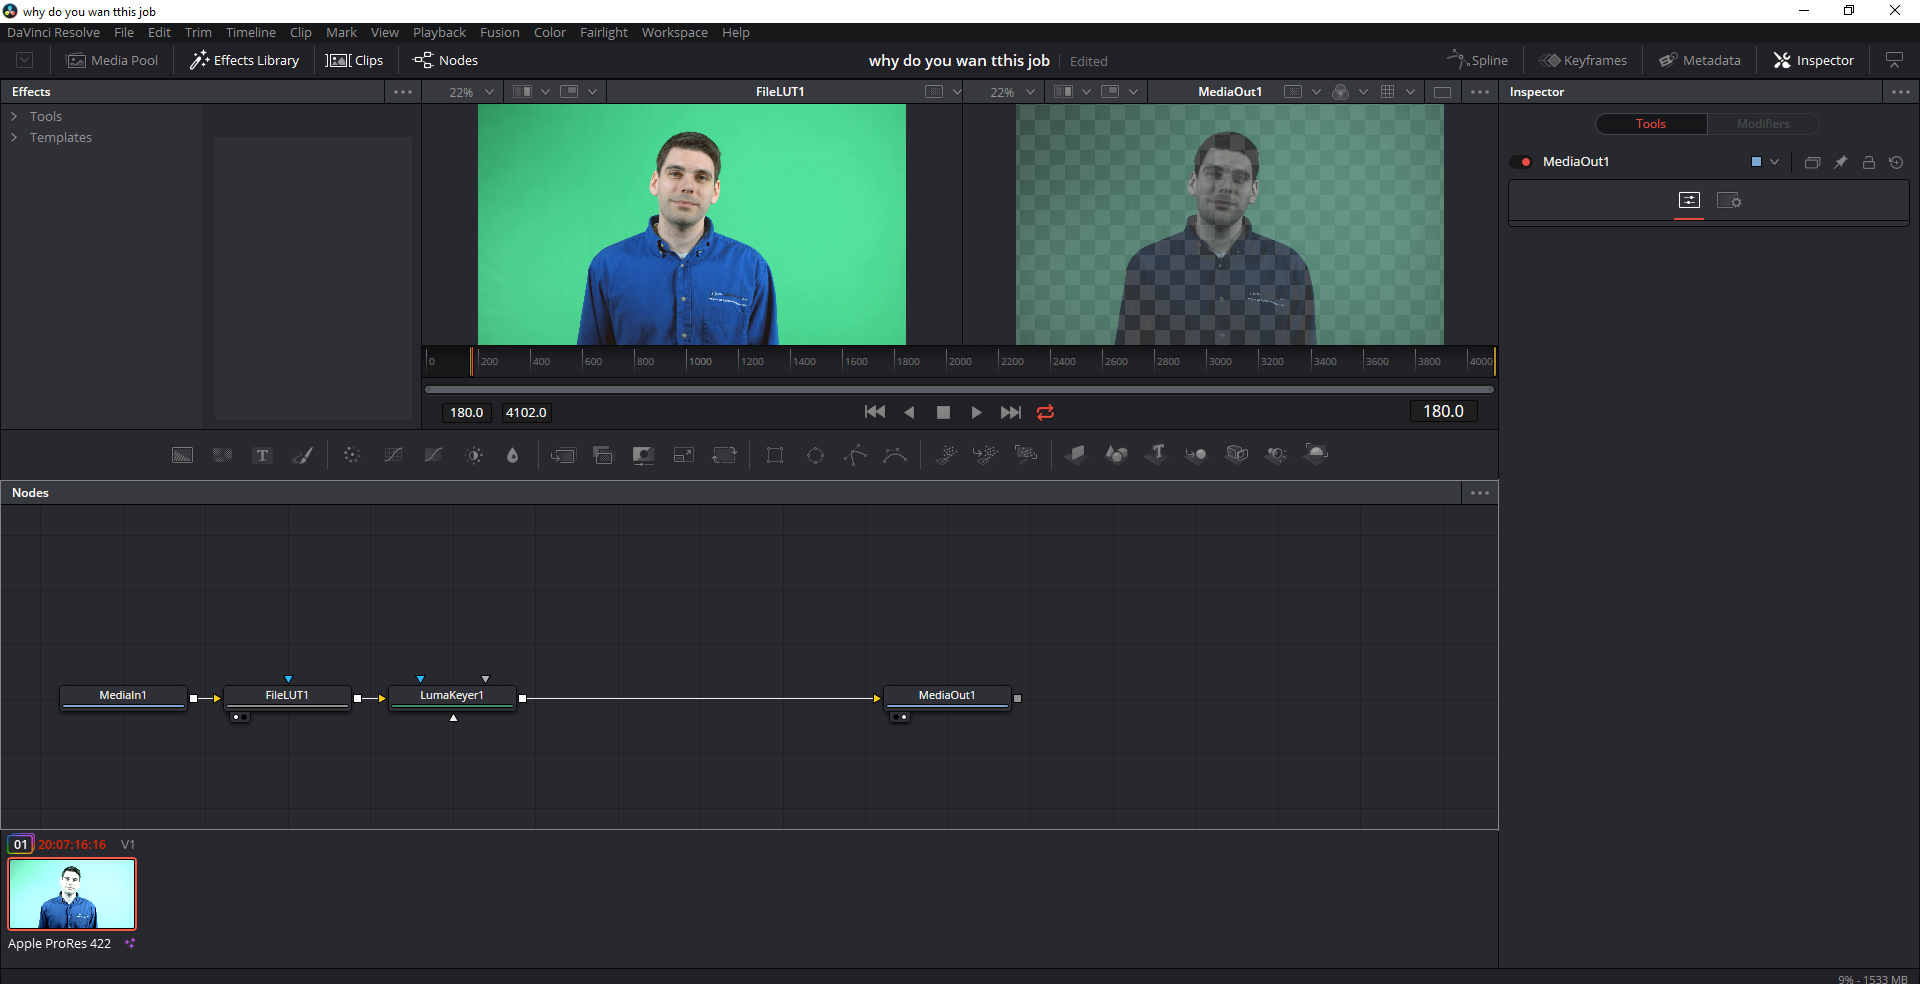Add a Resize node from the toolbar
Viewport: 1920px width, 984px height.
pyautogui.click(x=684, y=455)
